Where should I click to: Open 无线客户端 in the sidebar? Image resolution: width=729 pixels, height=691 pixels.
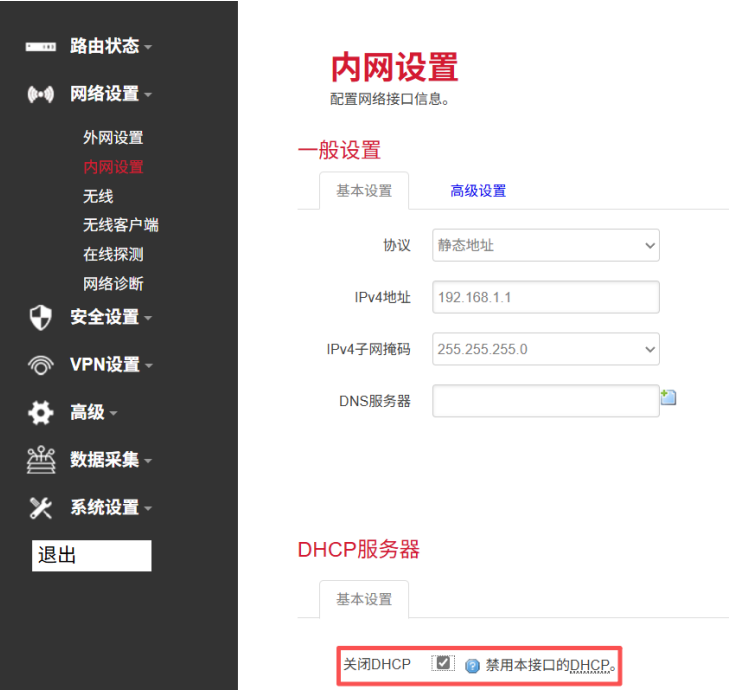click(x=121, y=225)
